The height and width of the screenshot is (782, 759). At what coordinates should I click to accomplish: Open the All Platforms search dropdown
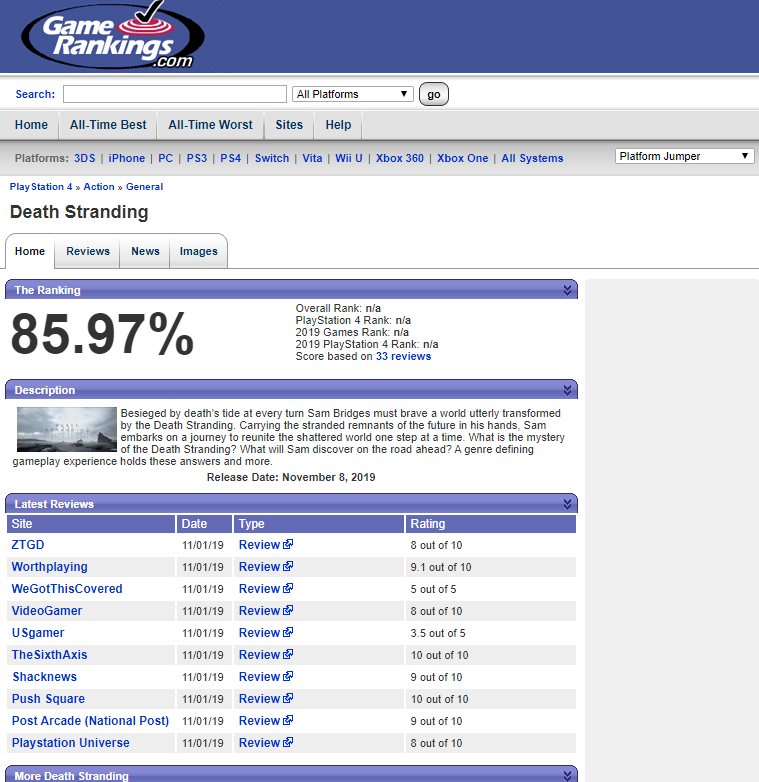click(x=353, y=94)
